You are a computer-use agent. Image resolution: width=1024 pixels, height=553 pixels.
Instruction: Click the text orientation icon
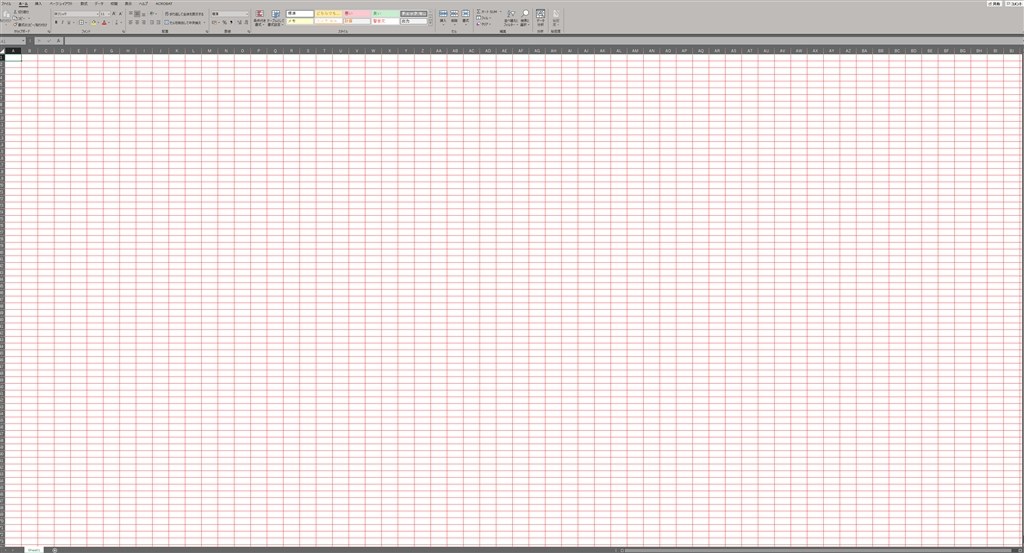[x=152, y=14]
